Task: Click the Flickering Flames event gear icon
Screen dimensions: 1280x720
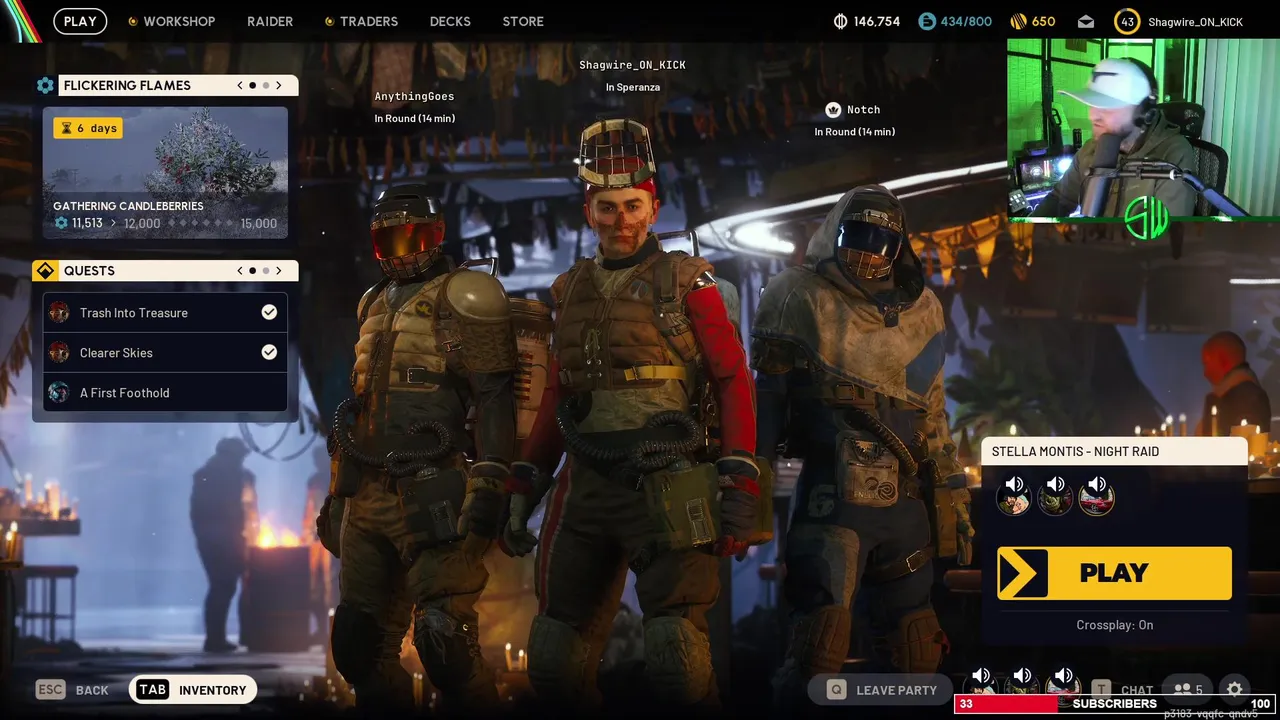Action: click(x=45, y=85)
